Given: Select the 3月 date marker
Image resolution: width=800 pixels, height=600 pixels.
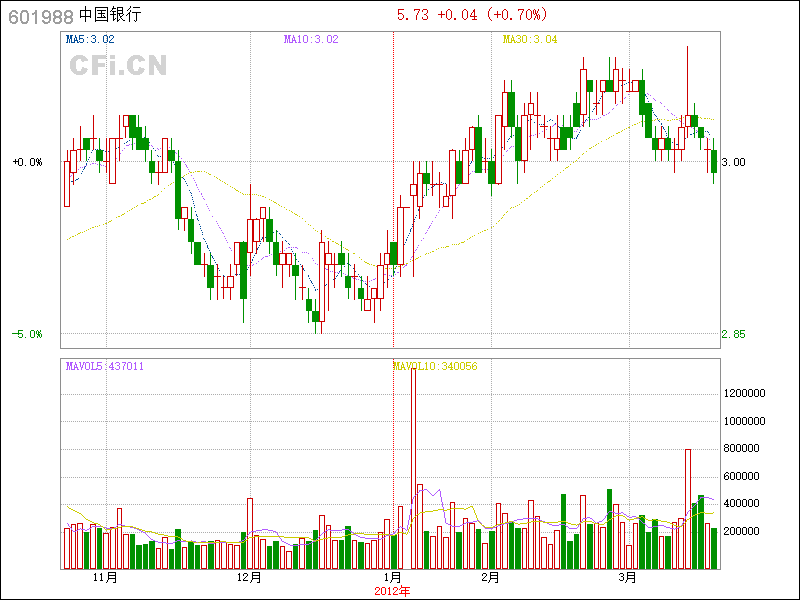Looking at the screenshot, I should pos(627,577).
